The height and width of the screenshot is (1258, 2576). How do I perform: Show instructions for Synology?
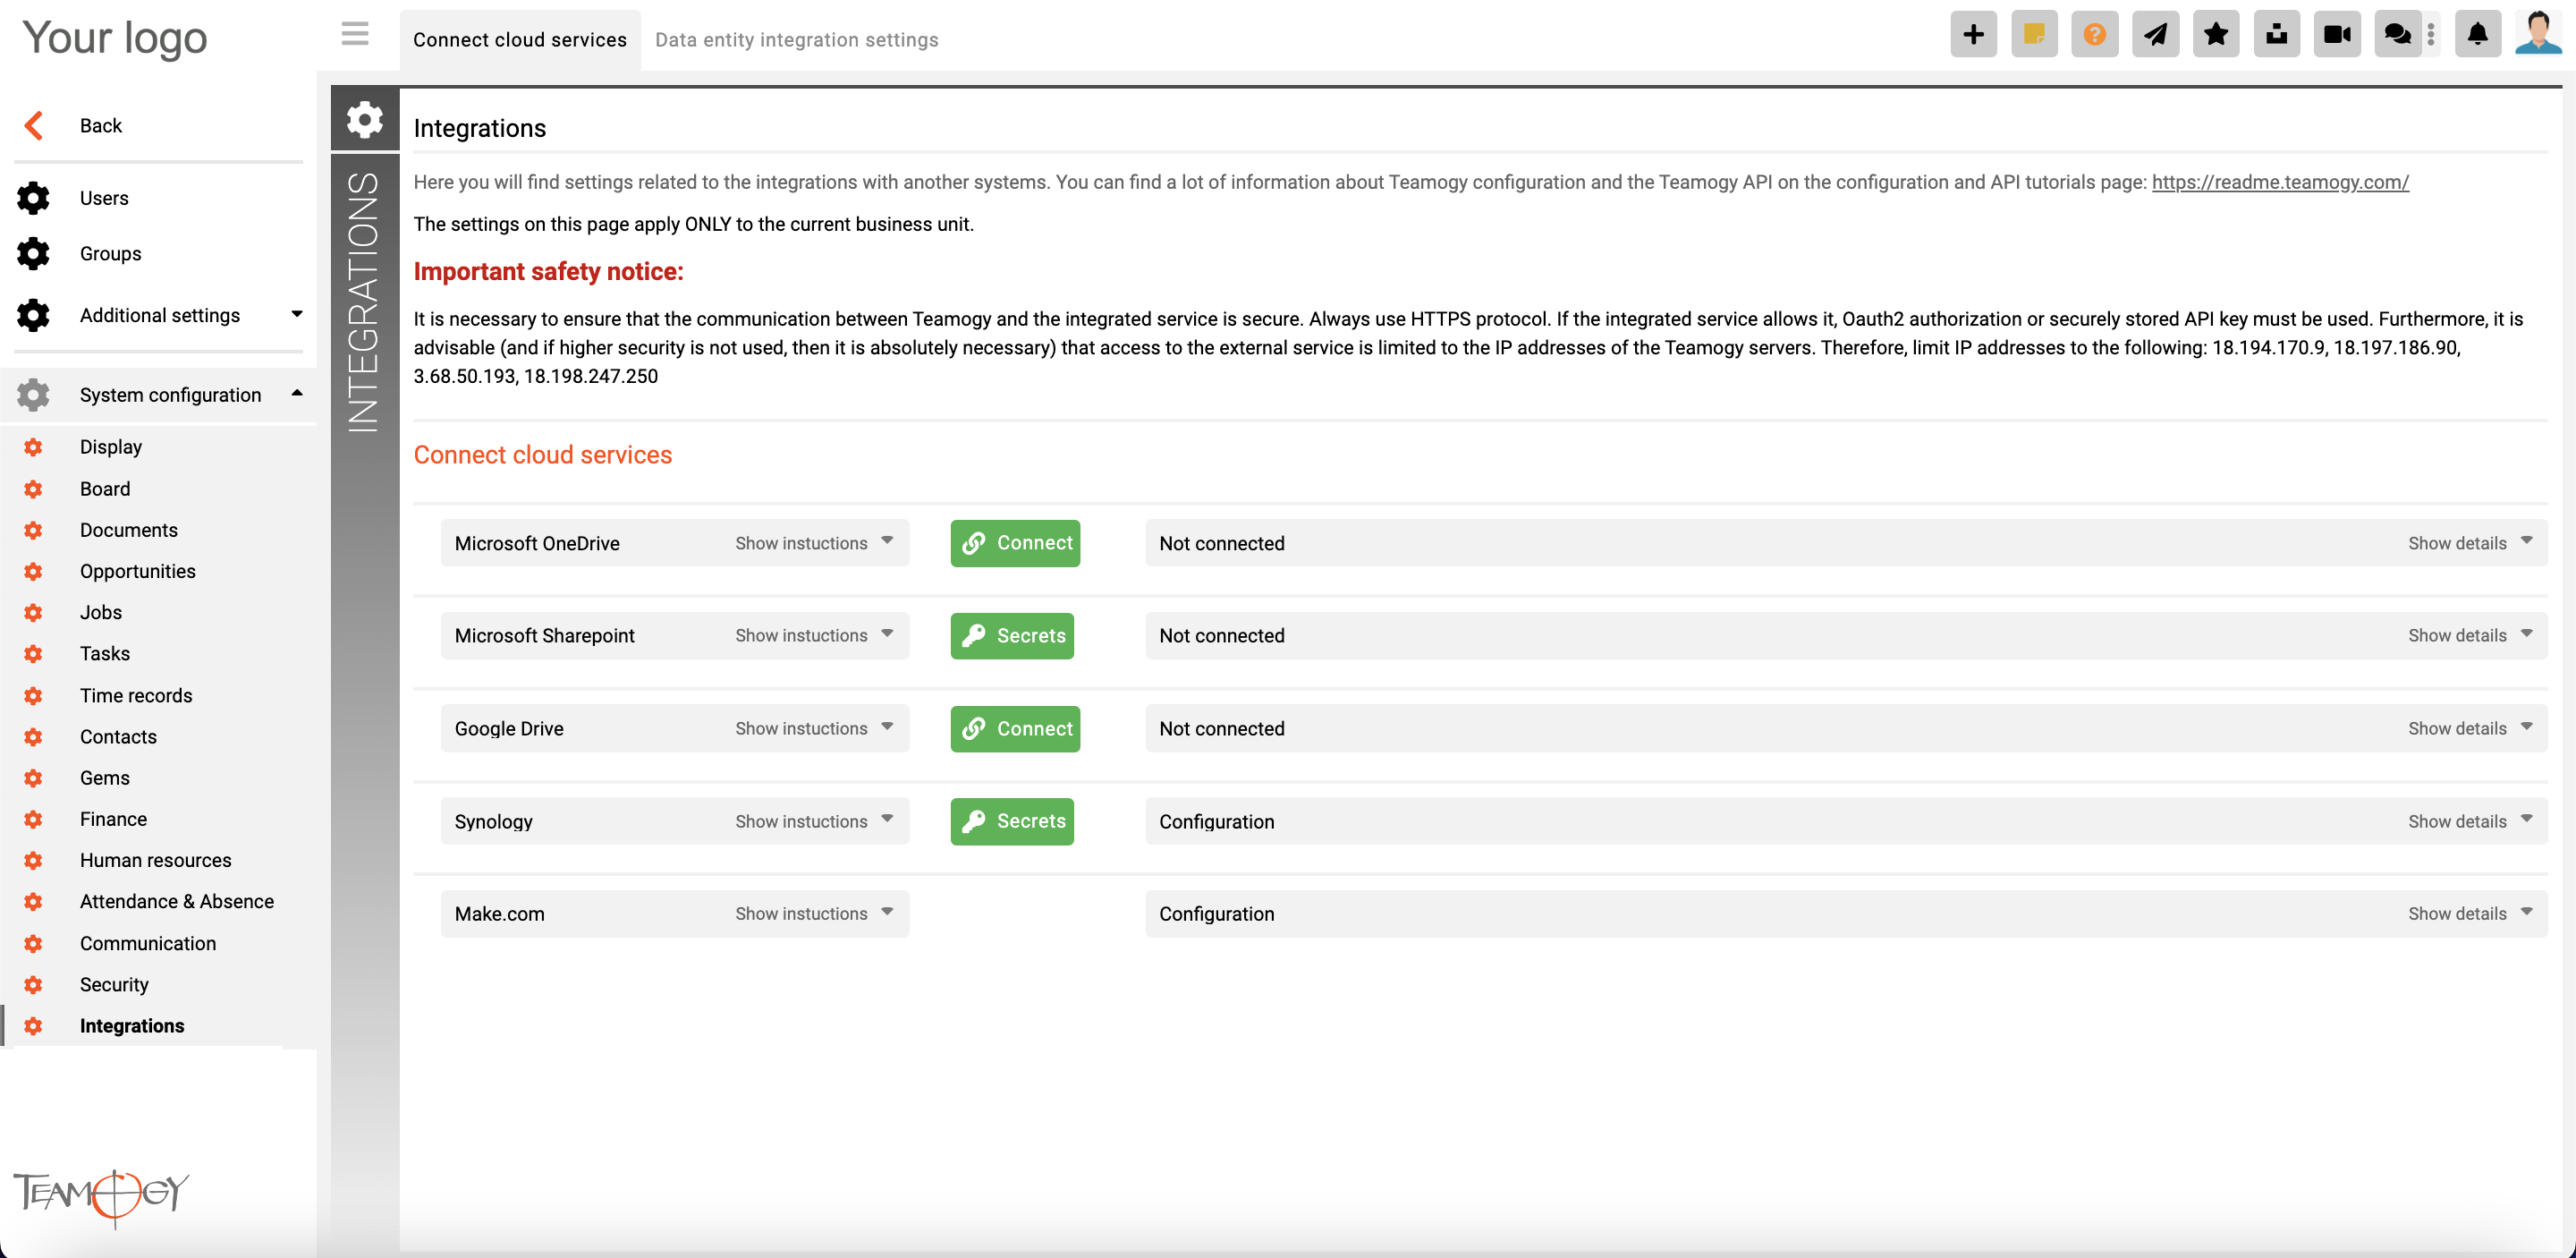click(x=814, y=821)
